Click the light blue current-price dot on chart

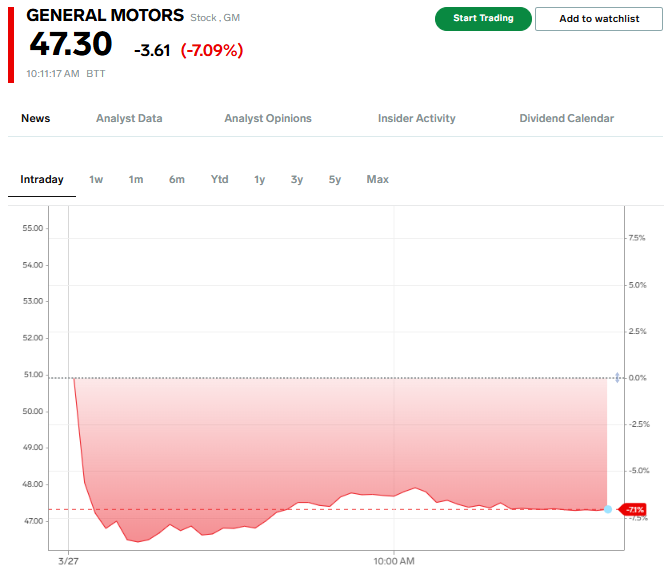(608, 509)
